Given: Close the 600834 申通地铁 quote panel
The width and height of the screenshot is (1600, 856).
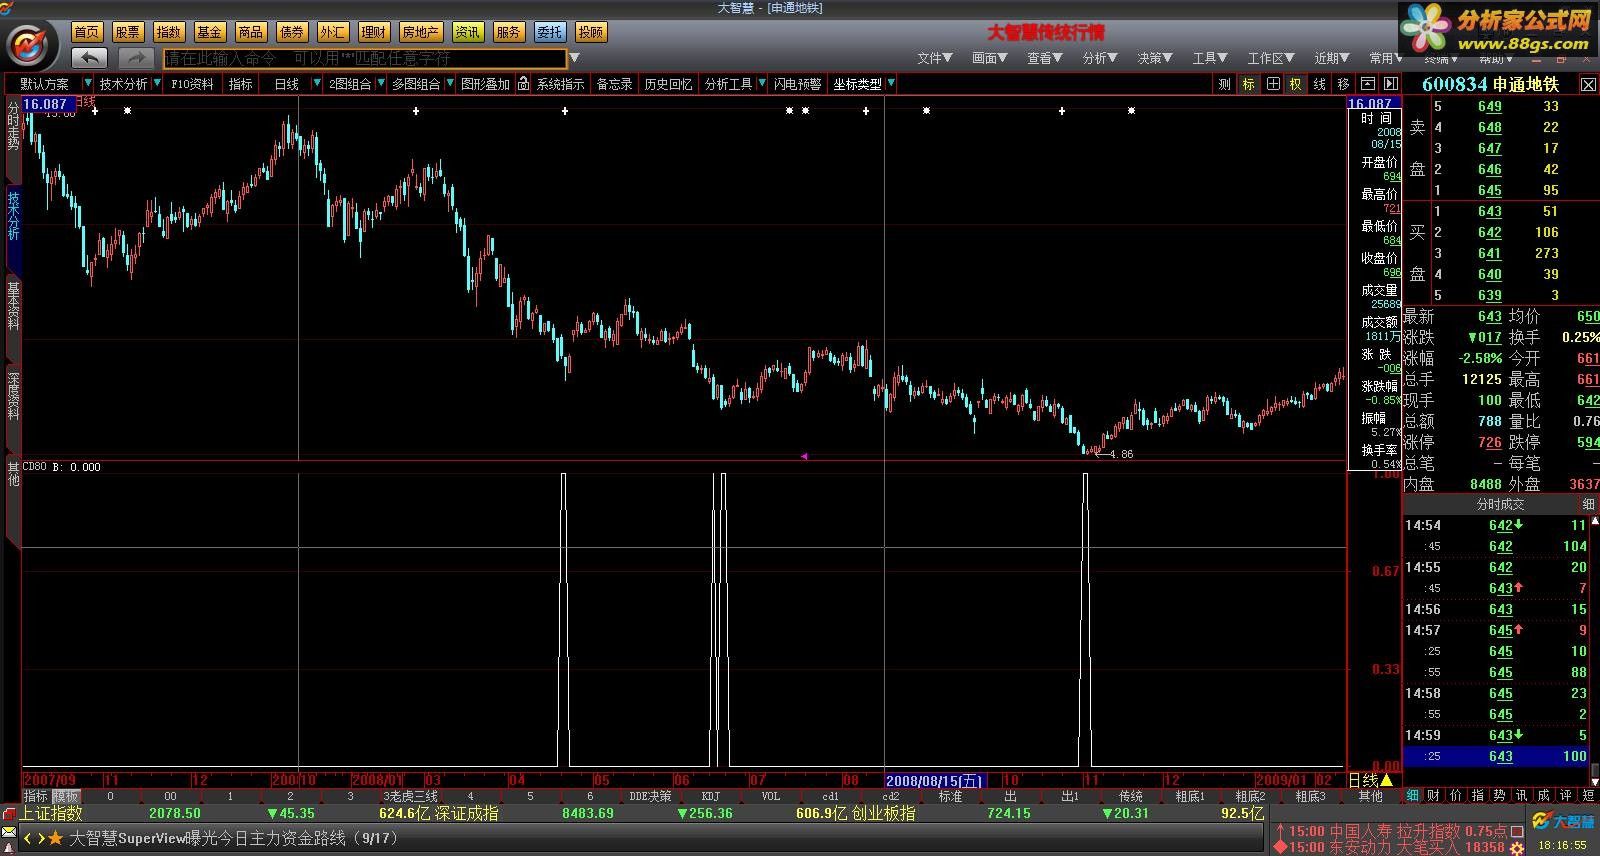Looking at the screenshot, I should coord(1588,85).
